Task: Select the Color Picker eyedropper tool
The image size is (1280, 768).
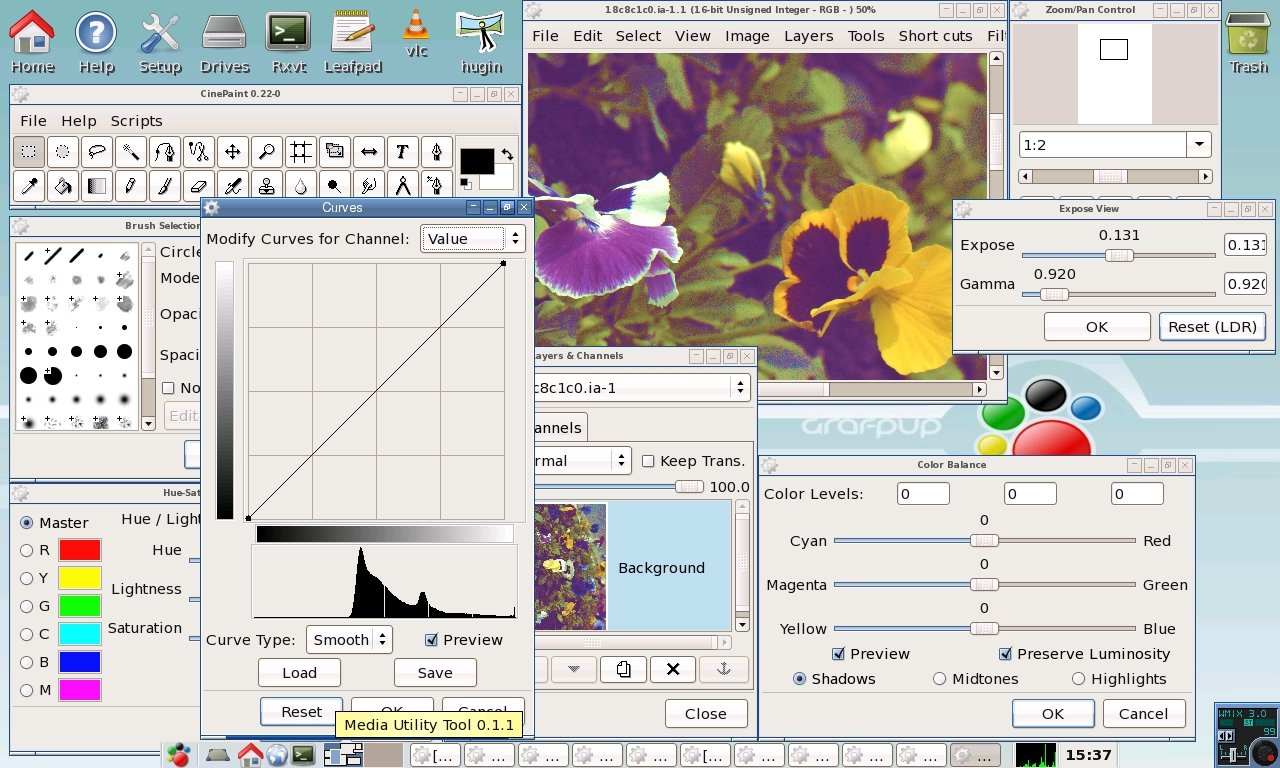Action: pos(29,186)
